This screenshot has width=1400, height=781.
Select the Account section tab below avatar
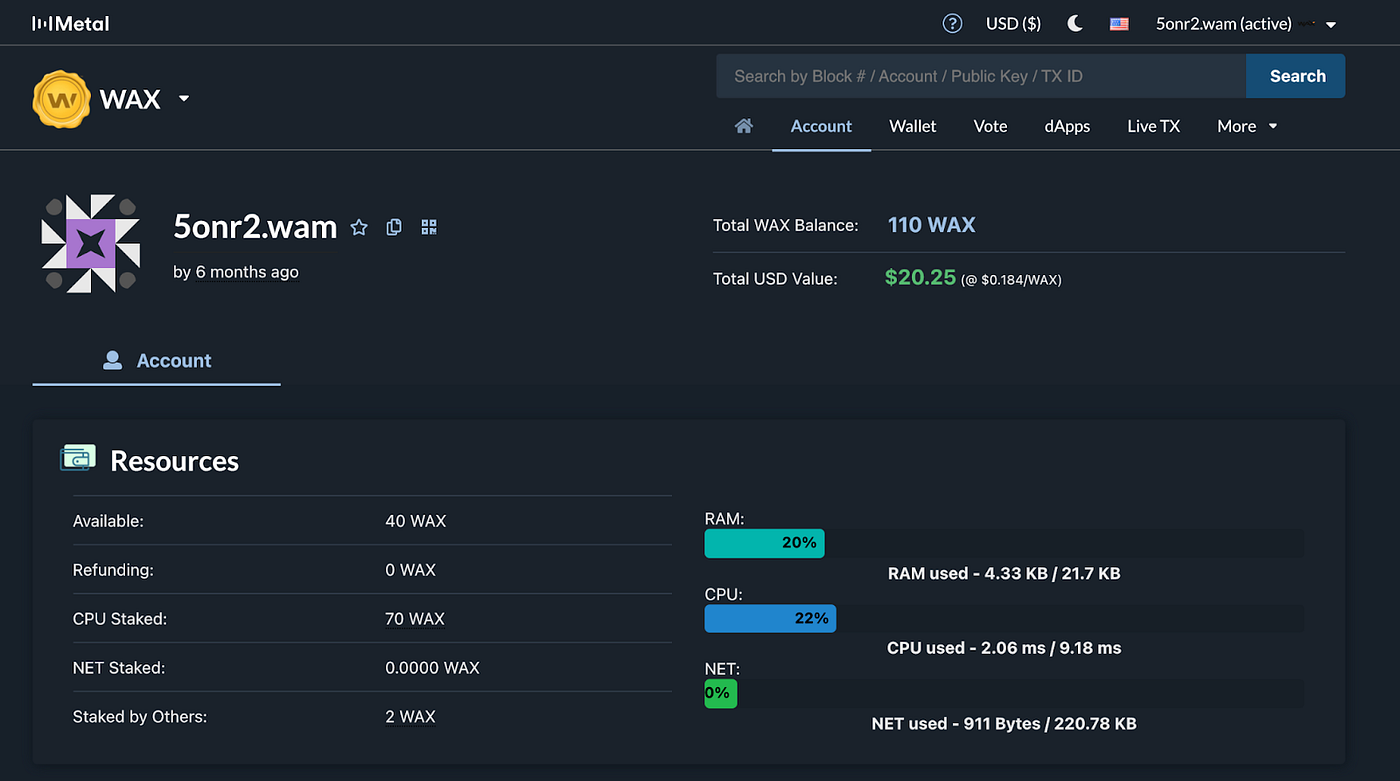pyautogui.click(x=157, y=361)
